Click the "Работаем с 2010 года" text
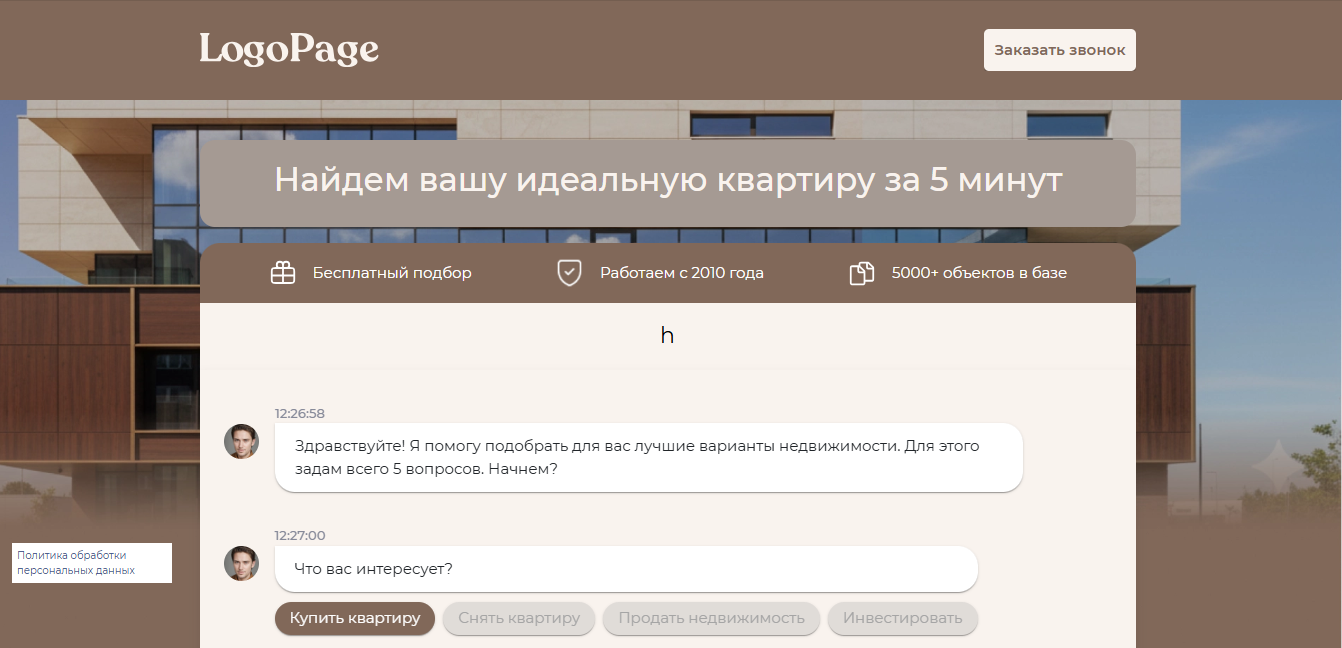Image resolution: width=1342 pixels, height=648 pixels. tap(681, 273)
